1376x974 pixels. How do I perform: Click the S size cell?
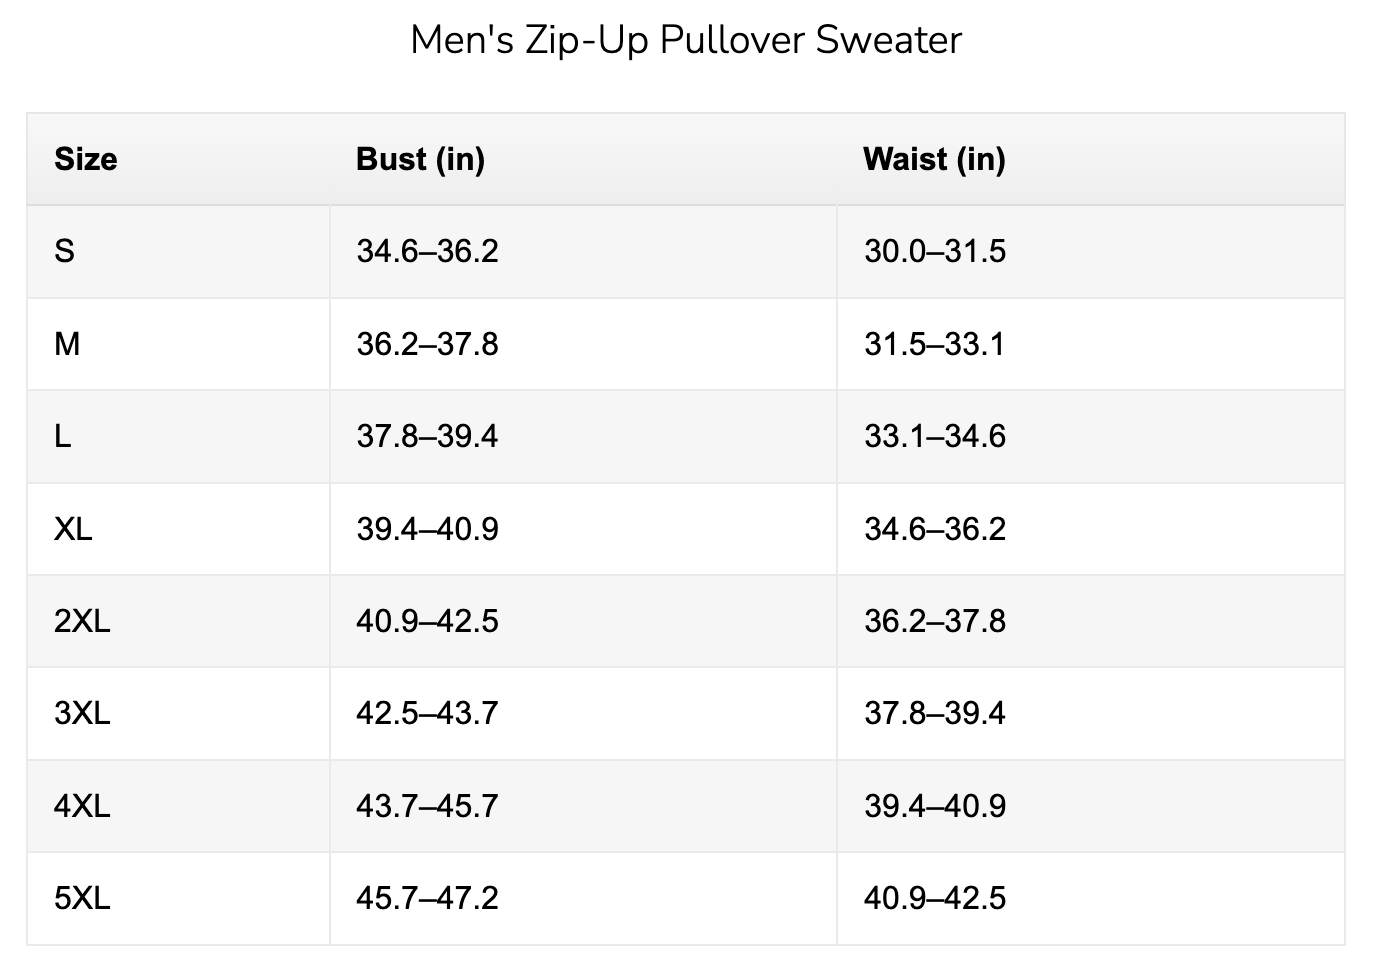tap(64, 251)
